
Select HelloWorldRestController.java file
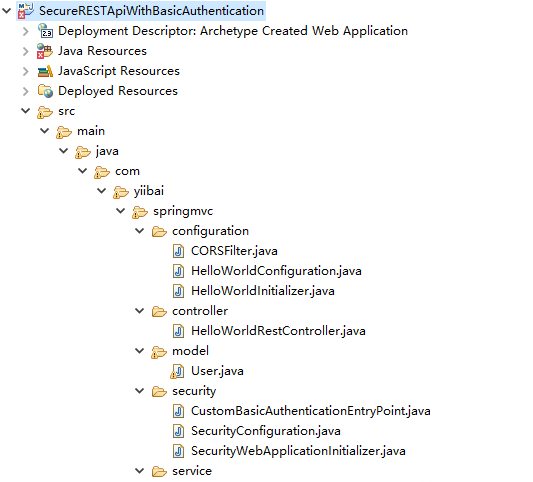[x=278, y=331]
